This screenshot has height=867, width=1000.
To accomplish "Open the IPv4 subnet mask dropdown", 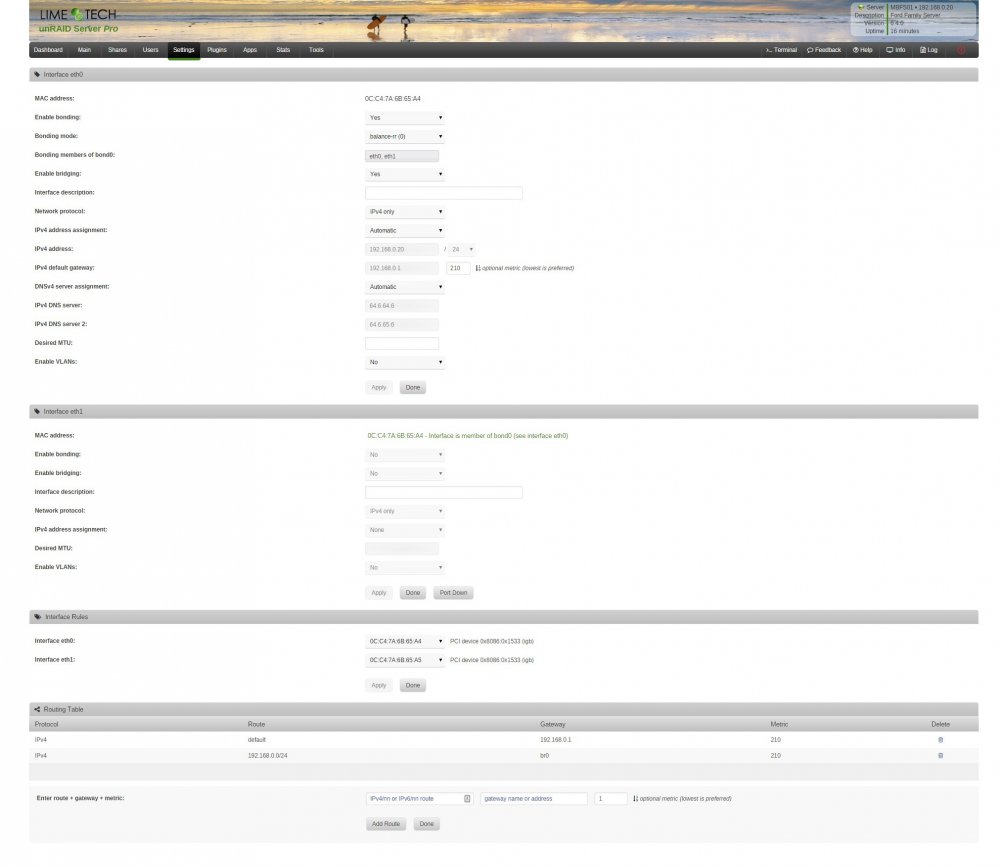I will click(462, 249).
